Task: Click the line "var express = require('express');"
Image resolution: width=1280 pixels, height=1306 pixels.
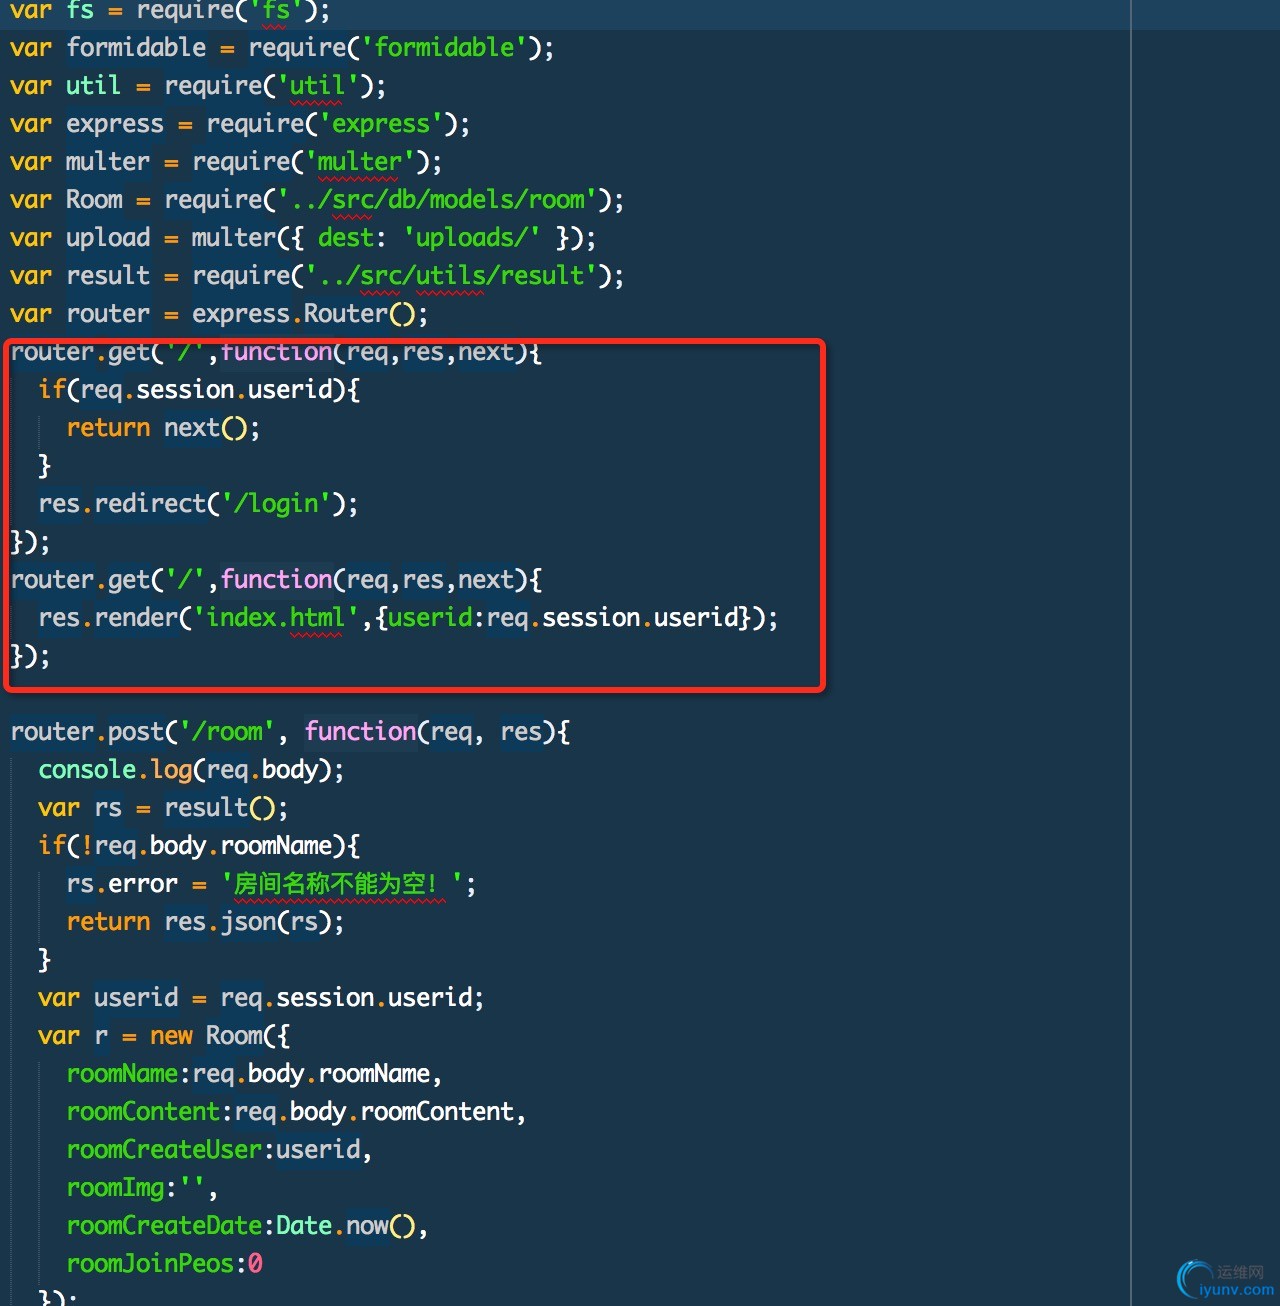Action: (239, 124)
